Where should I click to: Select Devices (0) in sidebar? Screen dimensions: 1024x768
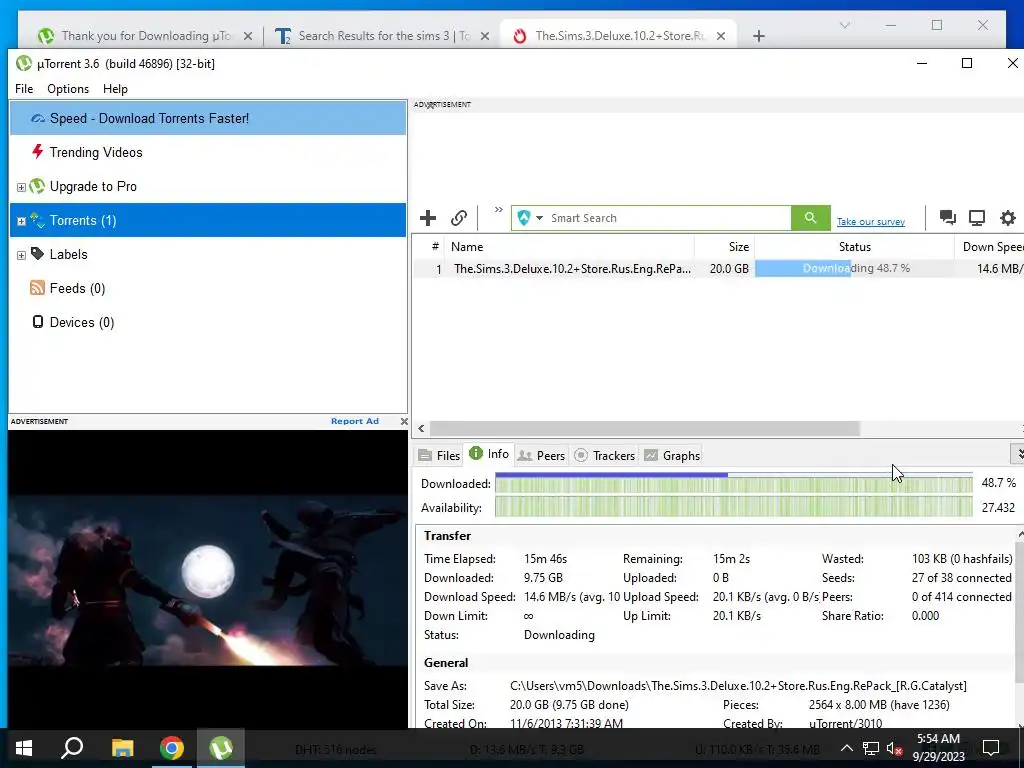point(208,322)
